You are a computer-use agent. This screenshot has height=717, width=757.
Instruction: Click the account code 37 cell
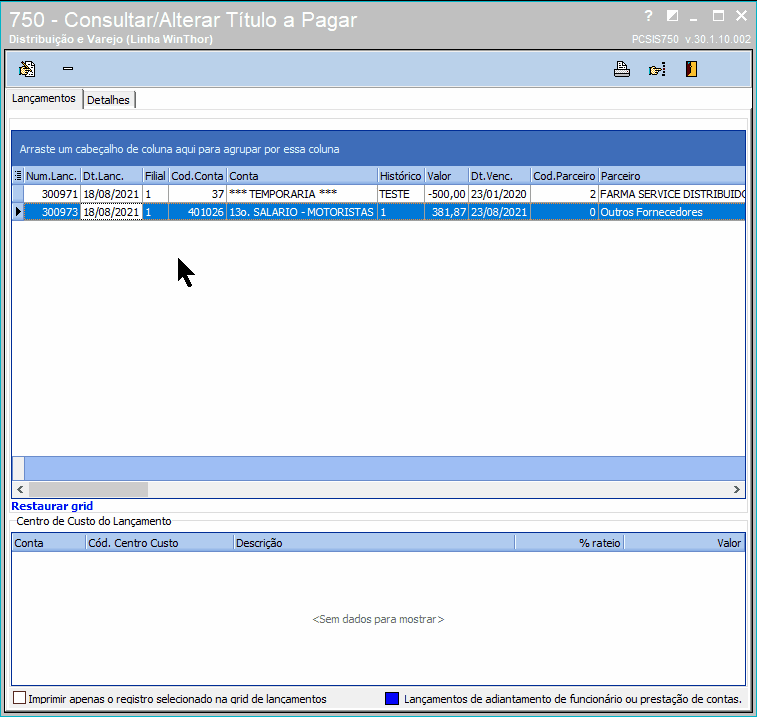point(197,194)
